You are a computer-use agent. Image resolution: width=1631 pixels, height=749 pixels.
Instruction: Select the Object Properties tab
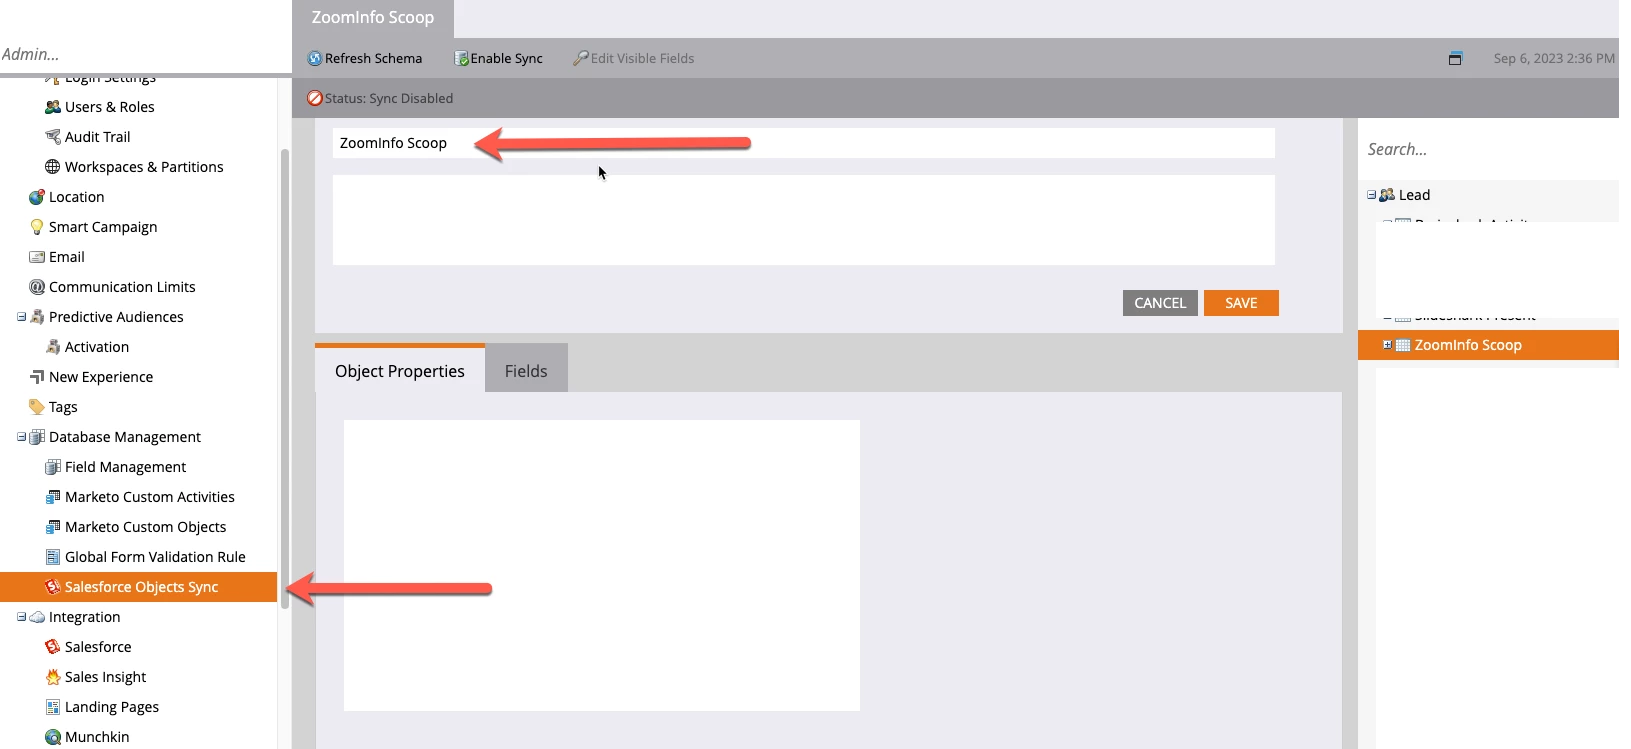pos(400,369)
